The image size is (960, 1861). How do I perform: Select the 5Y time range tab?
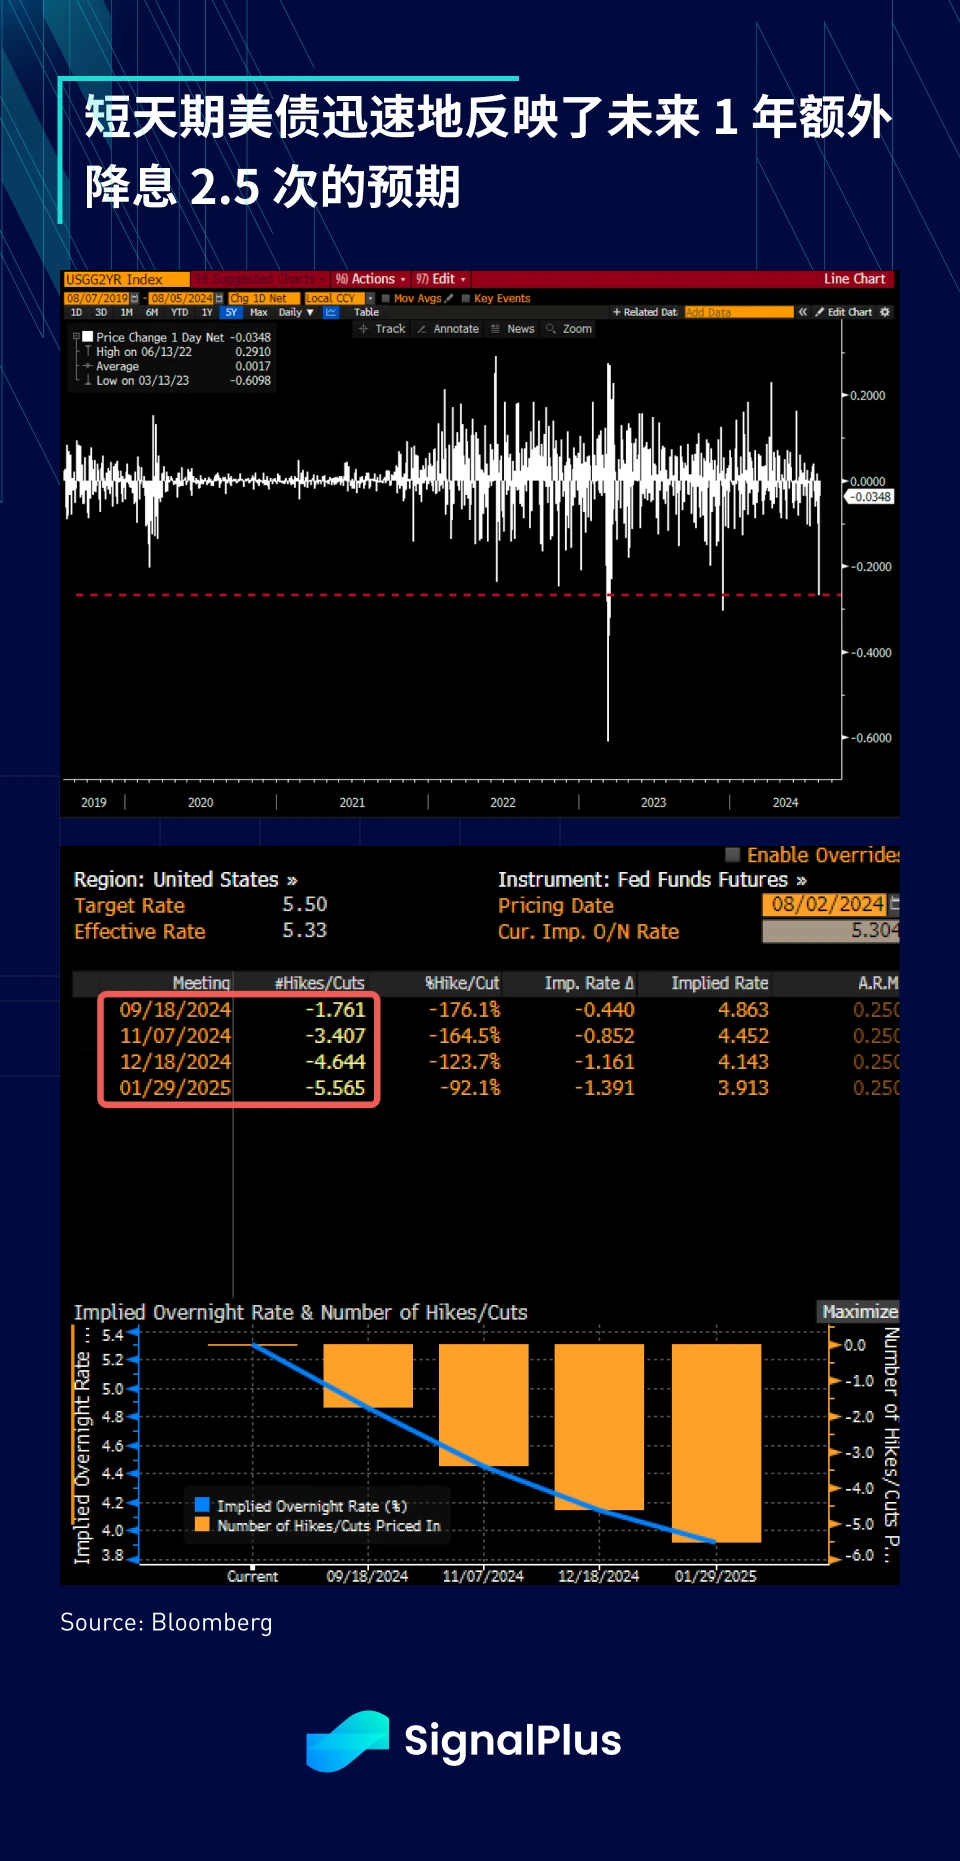pyautogui.click(x=231, y=313)
